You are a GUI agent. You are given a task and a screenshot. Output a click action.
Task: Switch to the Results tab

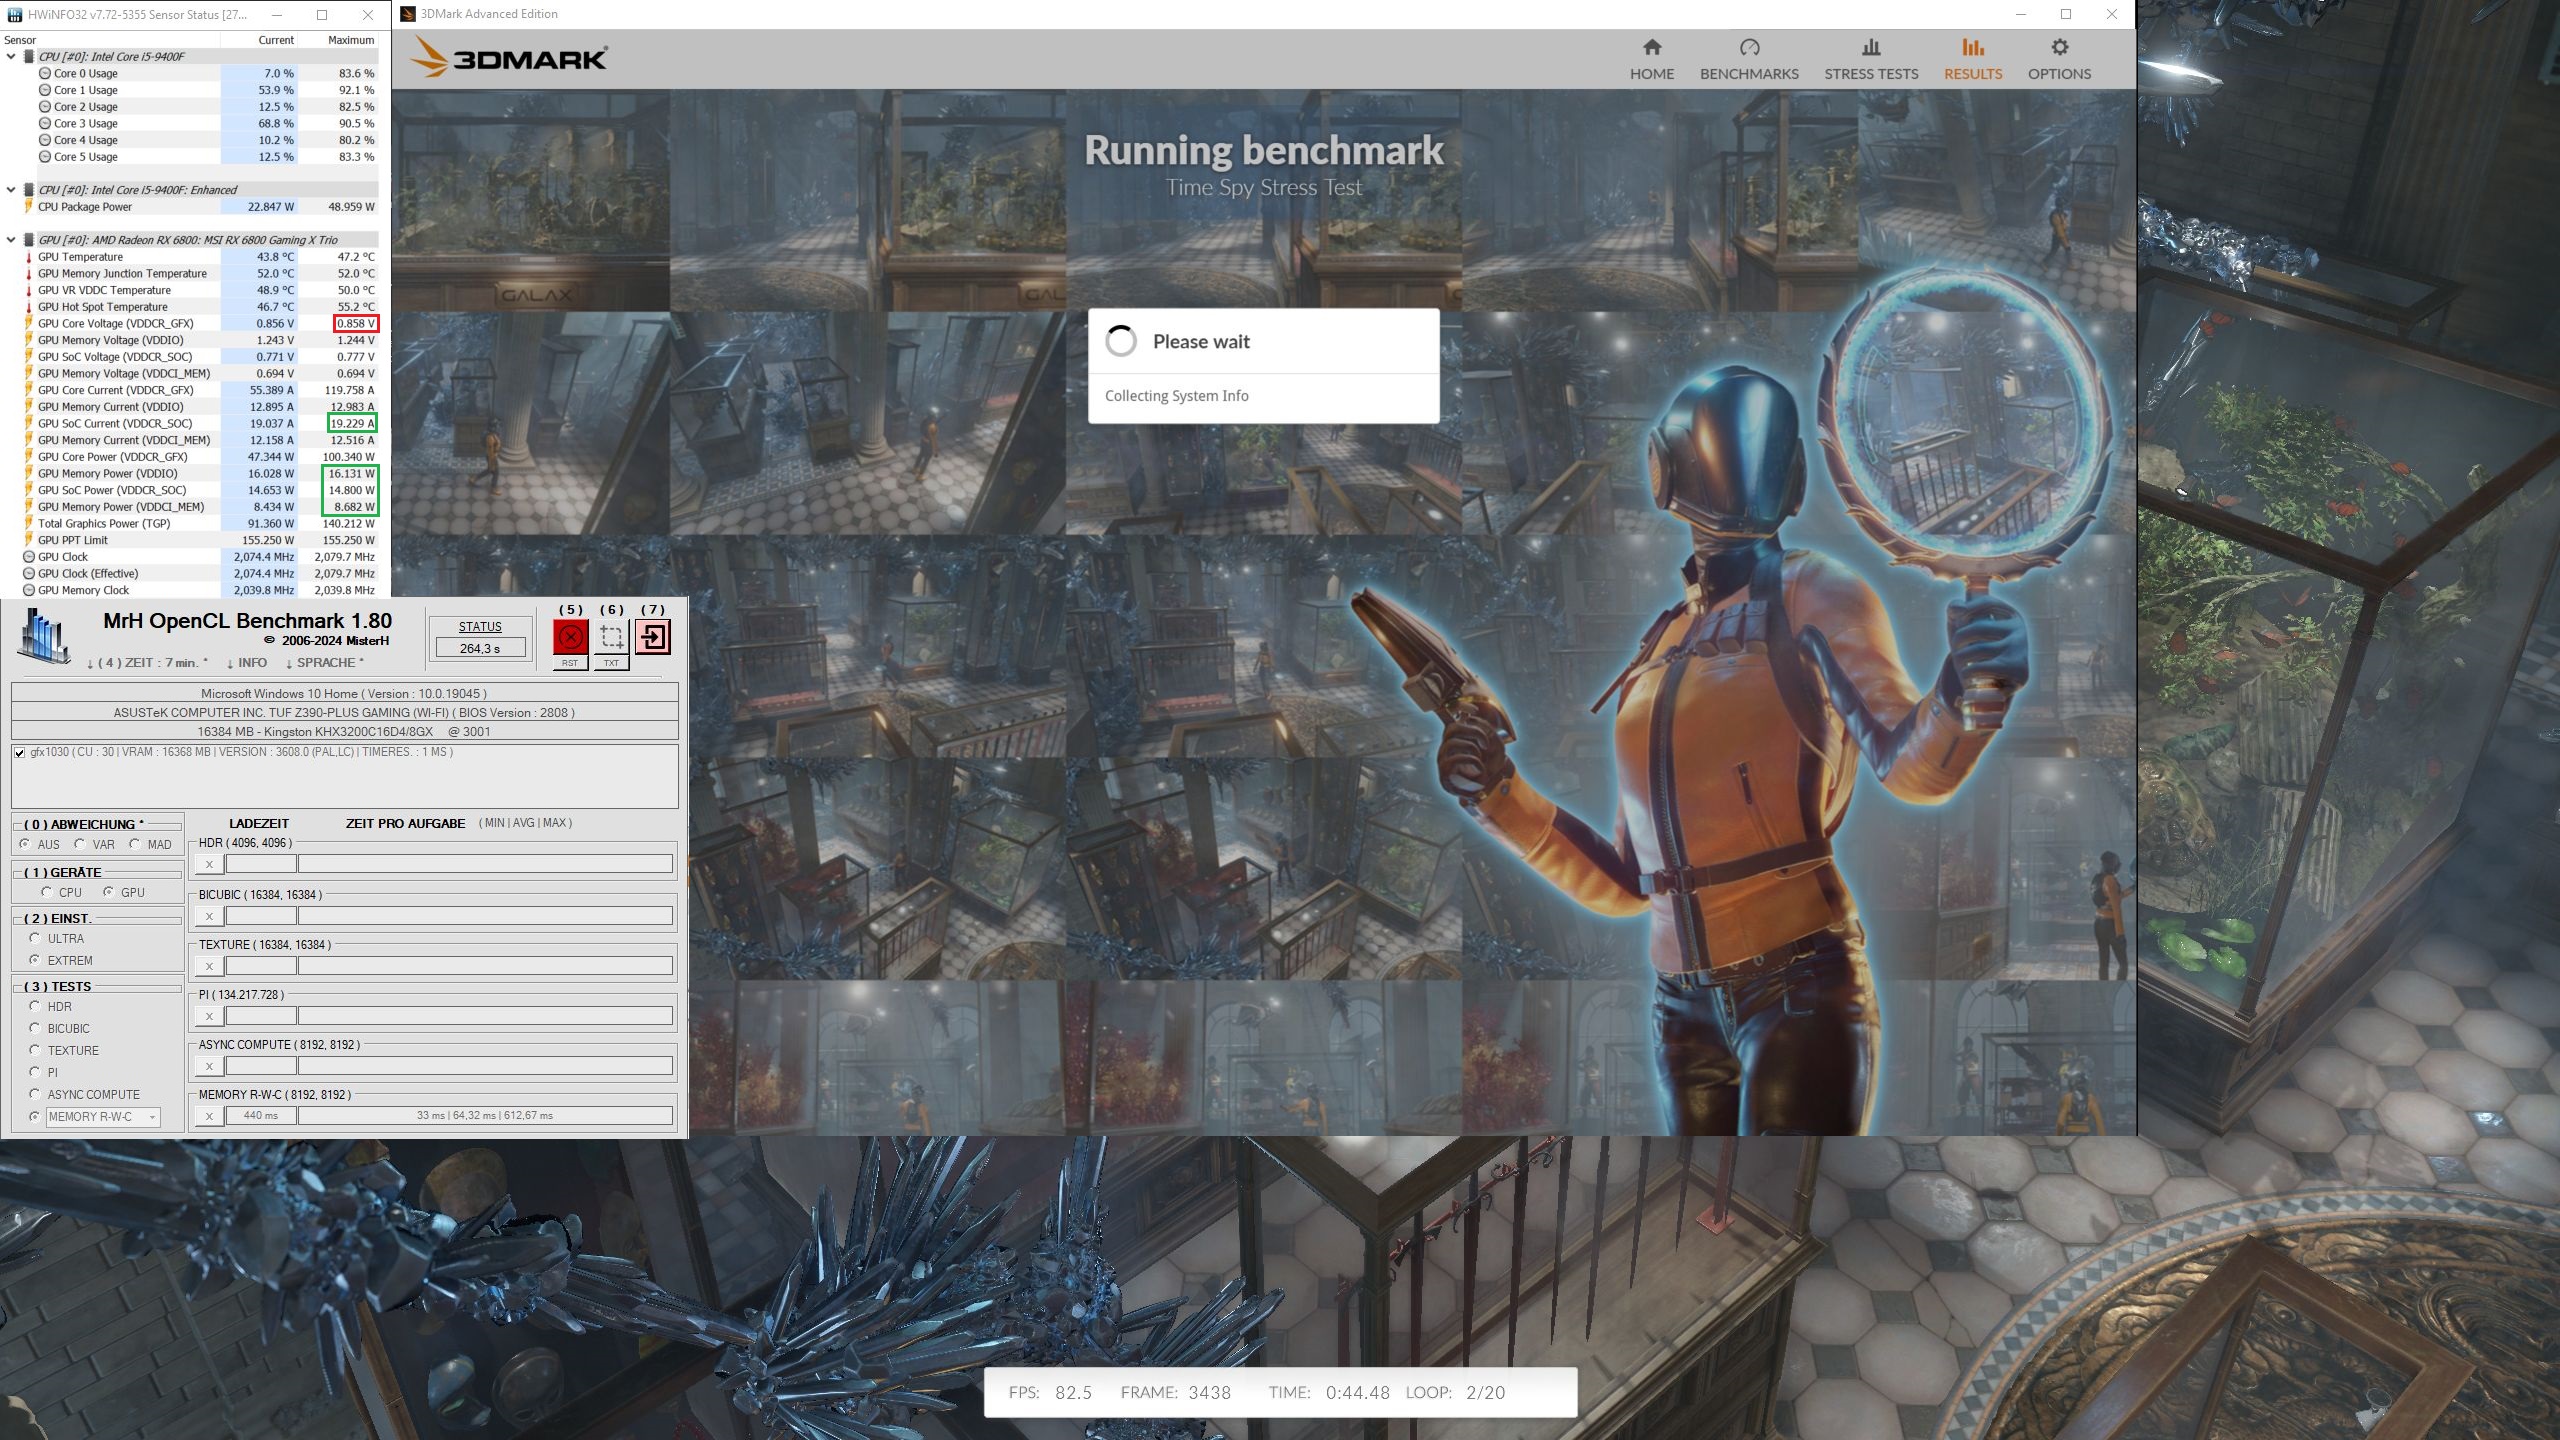[1972, 59]
